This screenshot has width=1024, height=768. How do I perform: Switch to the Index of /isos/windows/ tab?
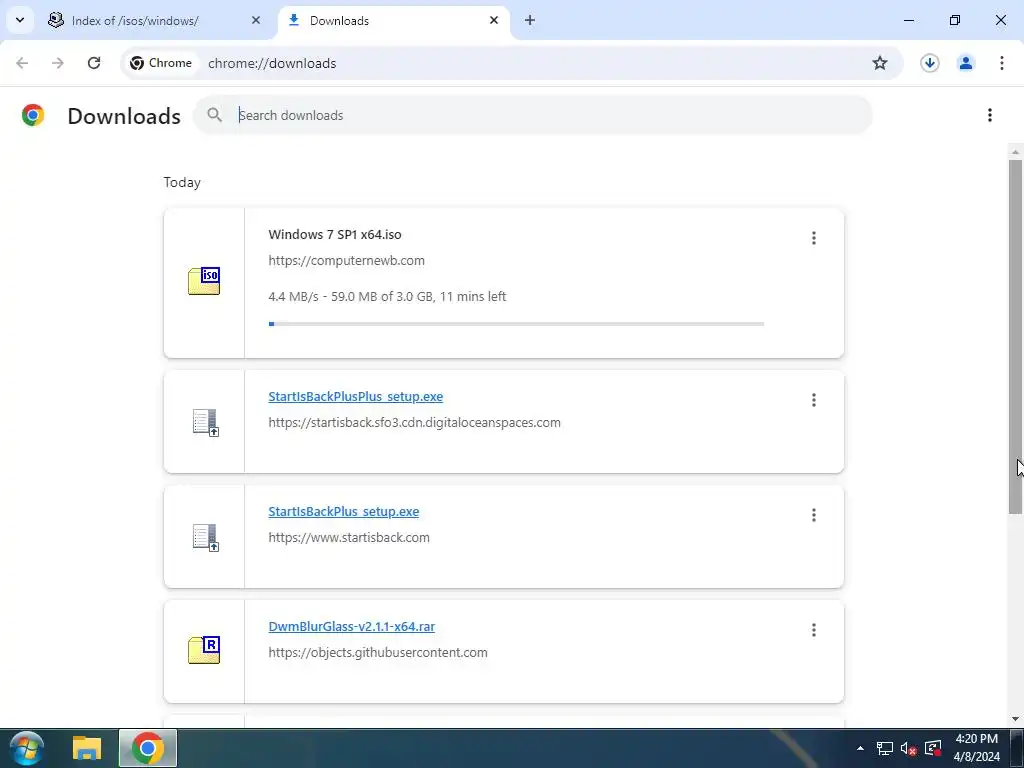click(x=155, y=20)
